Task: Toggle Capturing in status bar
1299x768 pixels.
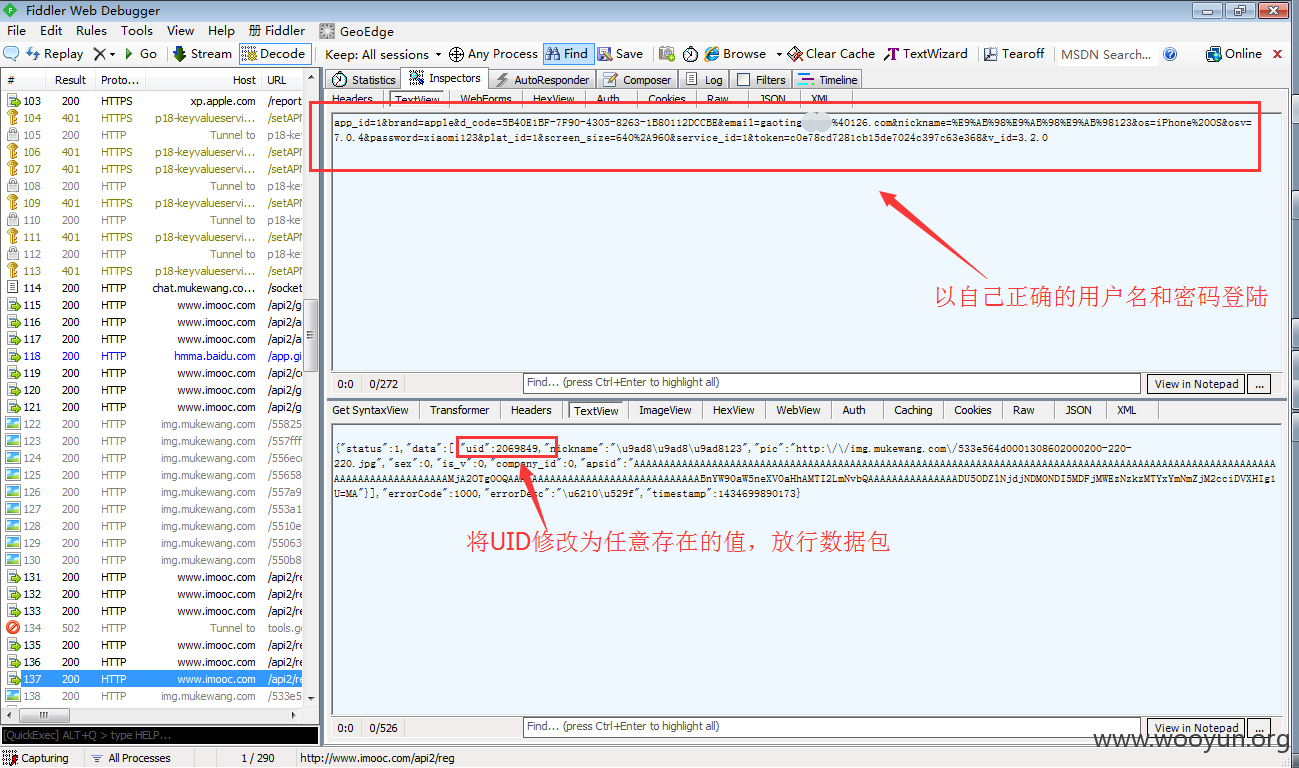Action: pos(37,758)
